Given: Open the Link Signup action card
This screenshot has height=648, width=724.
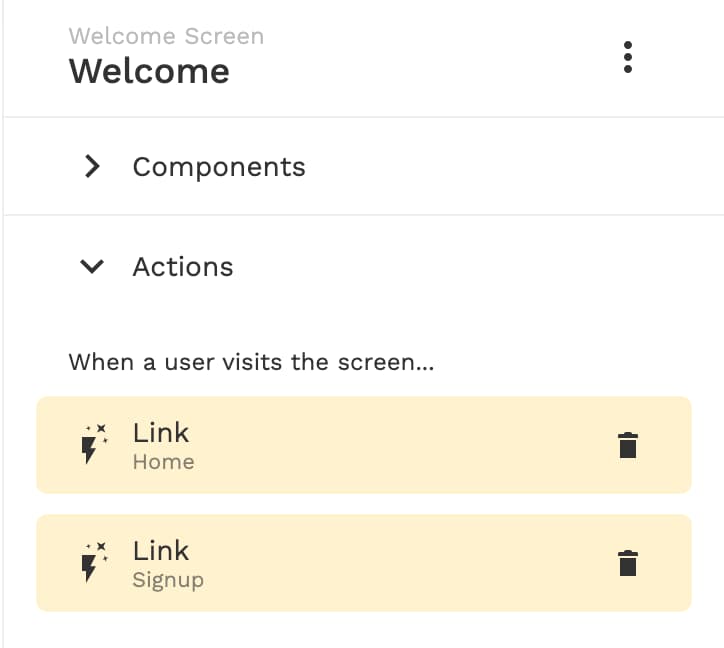Looking at the screenshot, I should [x=364, y=563].
